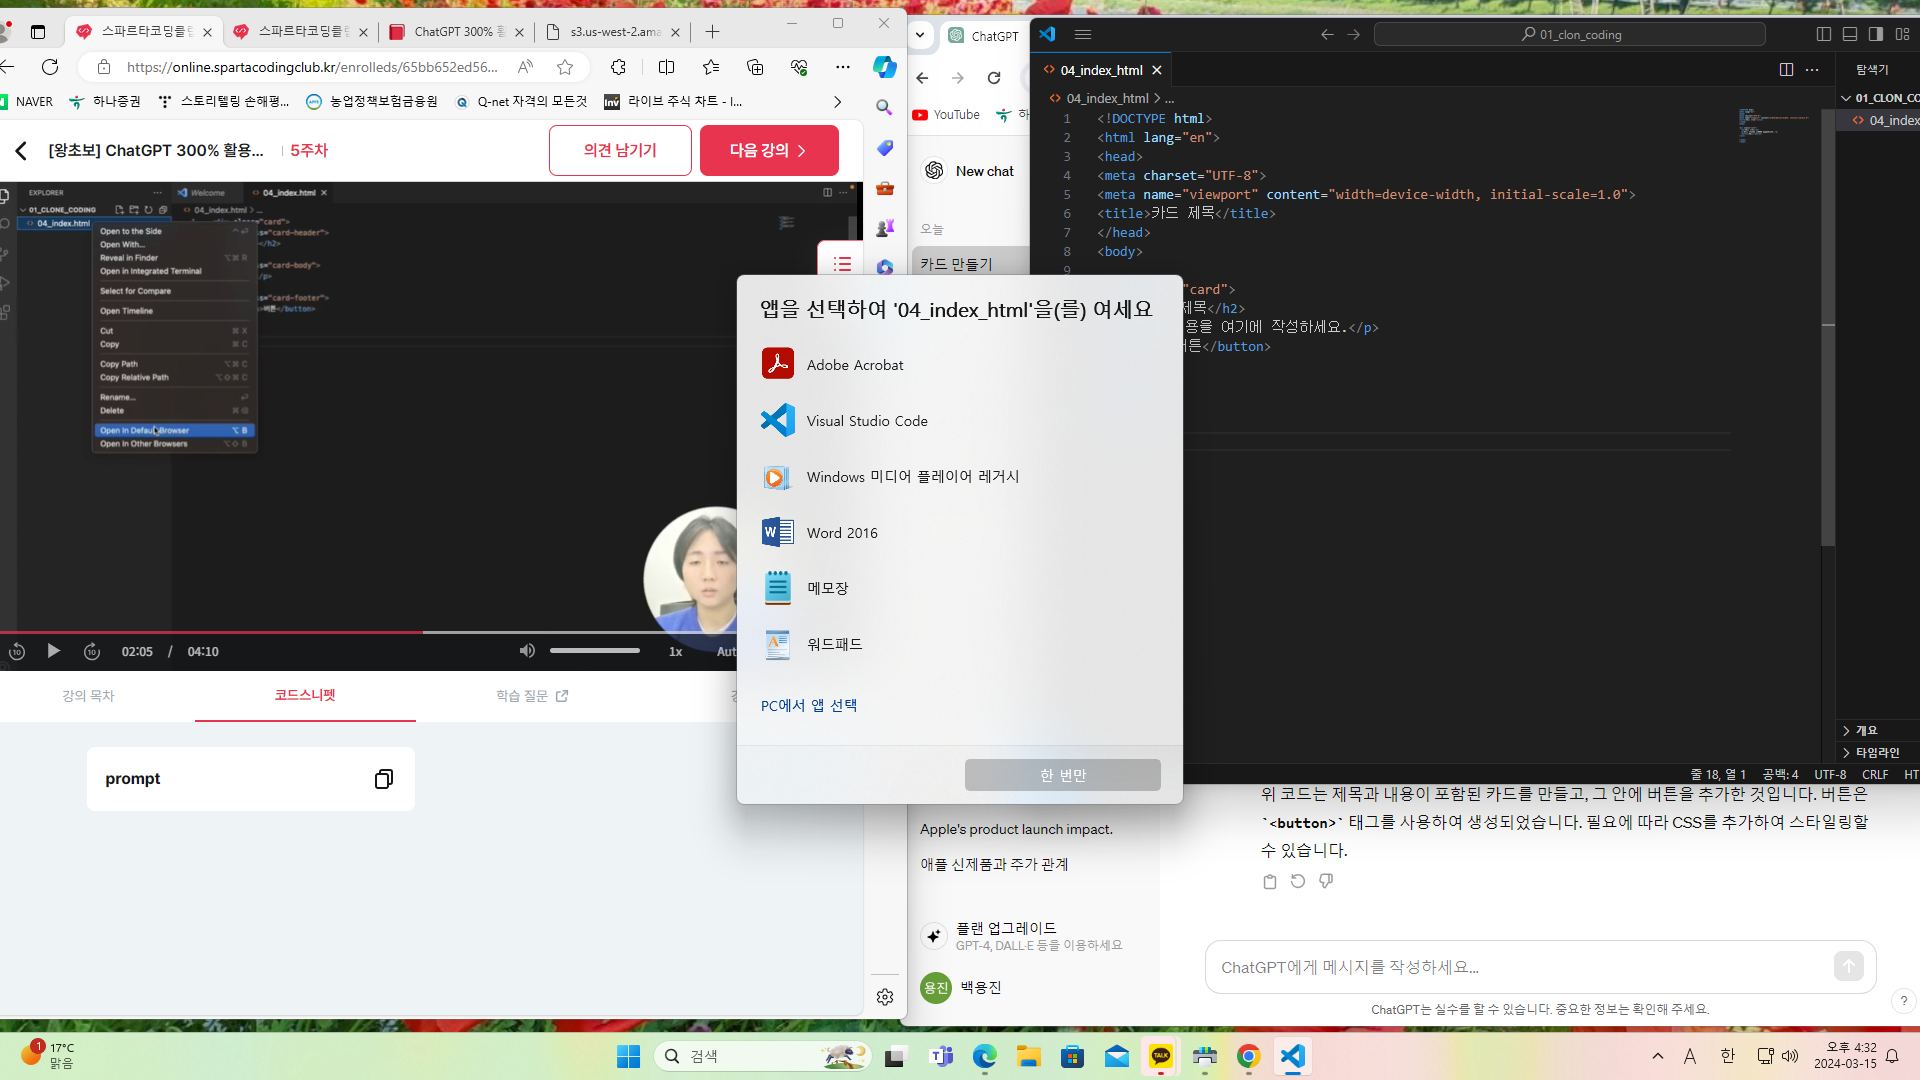Open the Edge Settings and more menu

pos(843,67)
